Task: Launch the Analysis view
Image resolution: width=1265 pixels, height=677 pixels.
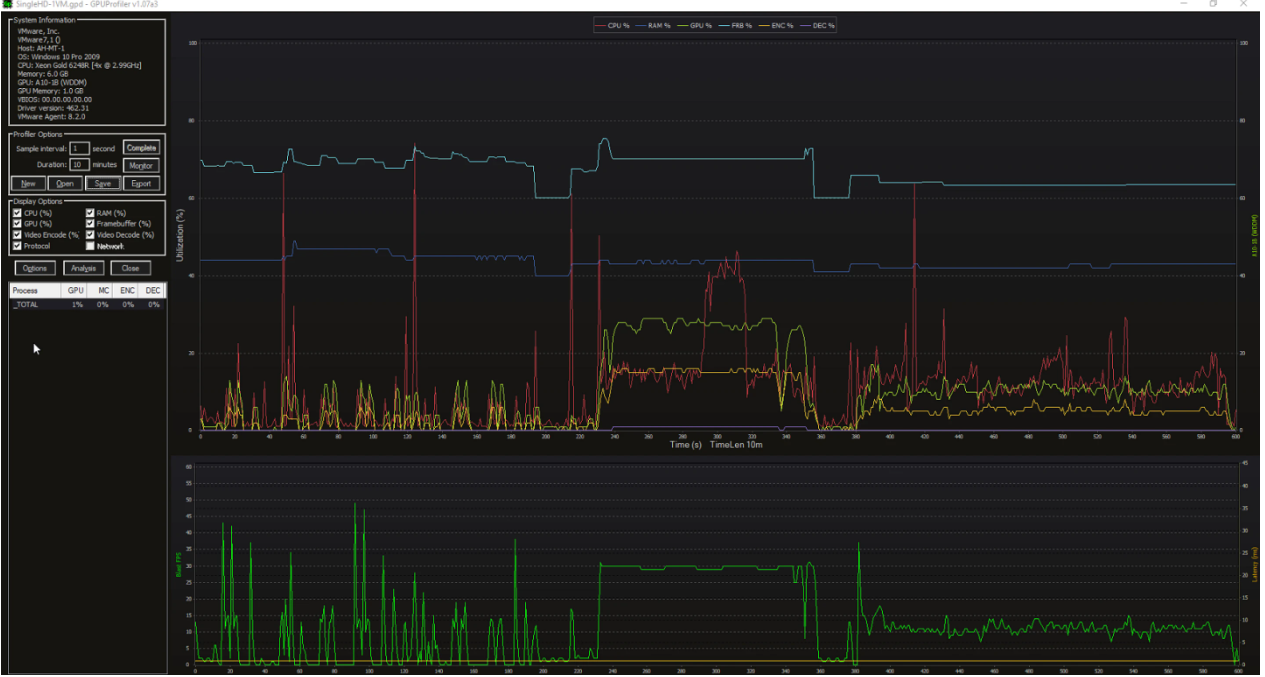Action: tap(84, 268)
